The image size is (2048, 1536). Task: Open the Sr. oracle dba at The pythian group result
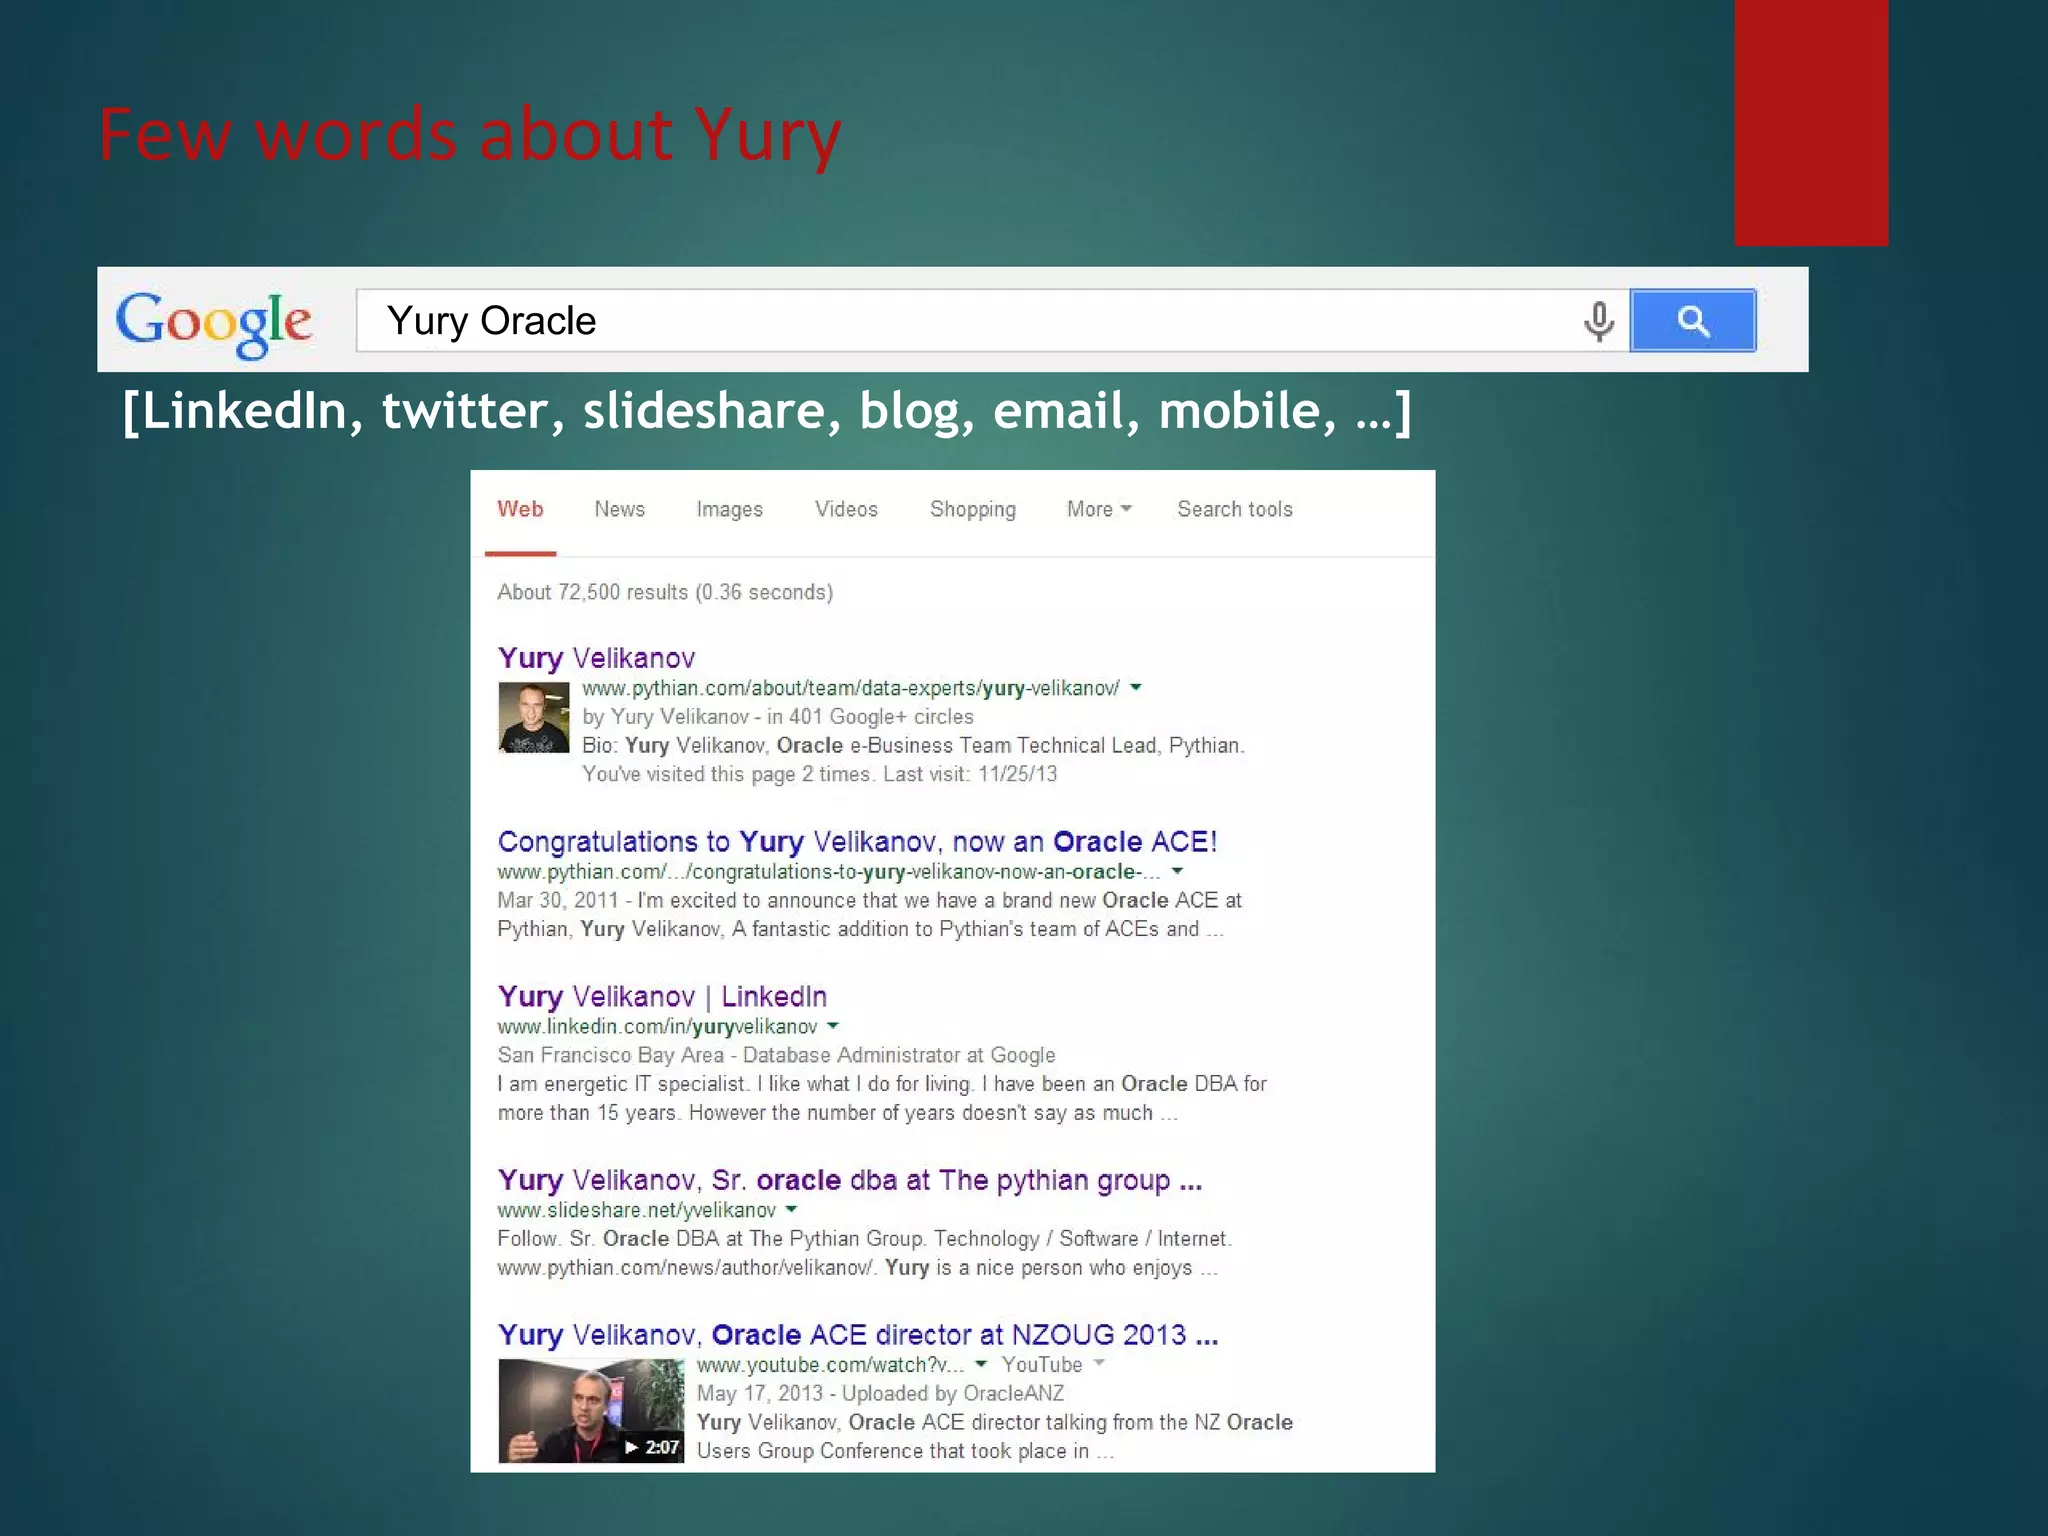tap(850, 1181)
